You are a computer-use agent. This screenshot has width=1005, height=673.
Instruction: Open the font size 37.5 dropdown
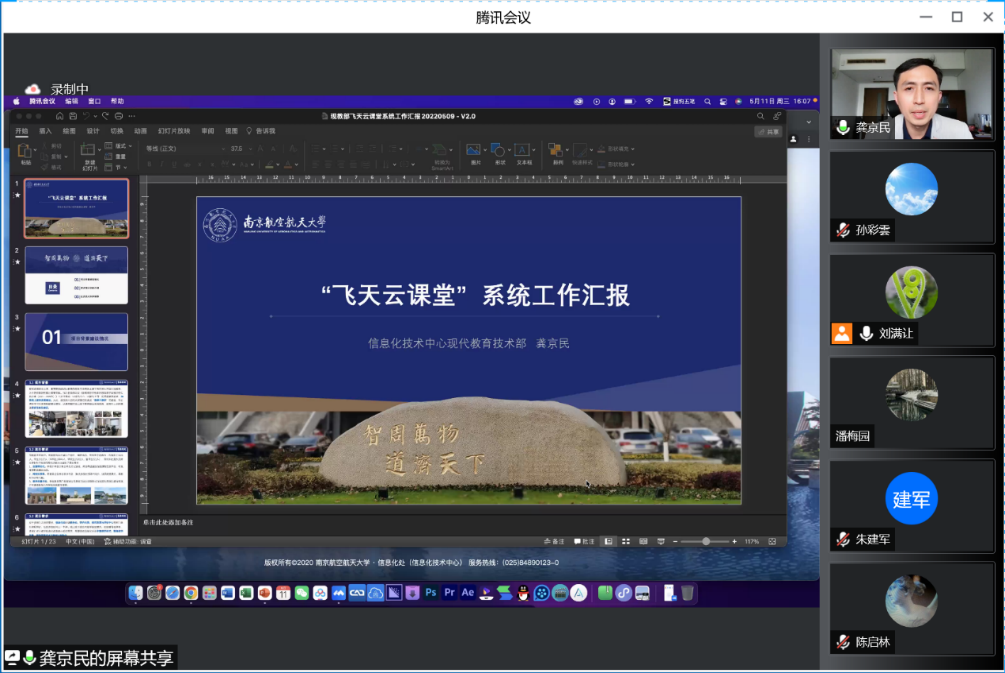[241, 149]
